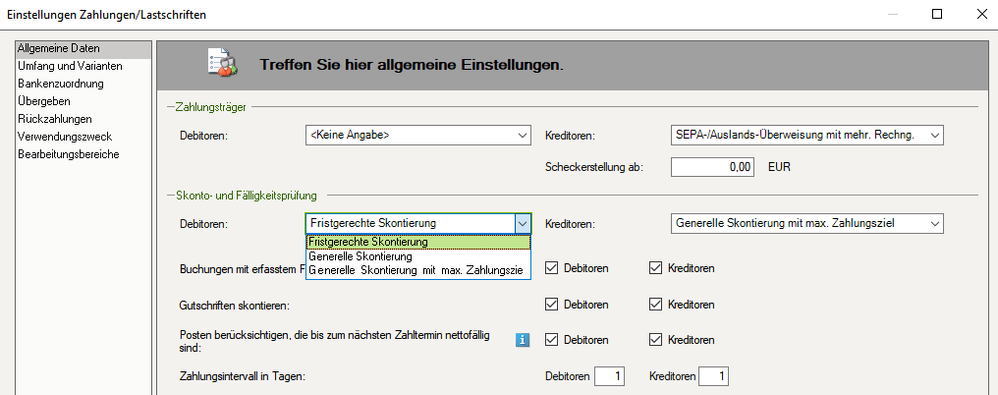Click the Scheckerstellung ab label
The image size is (998, 395).
(x=595, y=168)
